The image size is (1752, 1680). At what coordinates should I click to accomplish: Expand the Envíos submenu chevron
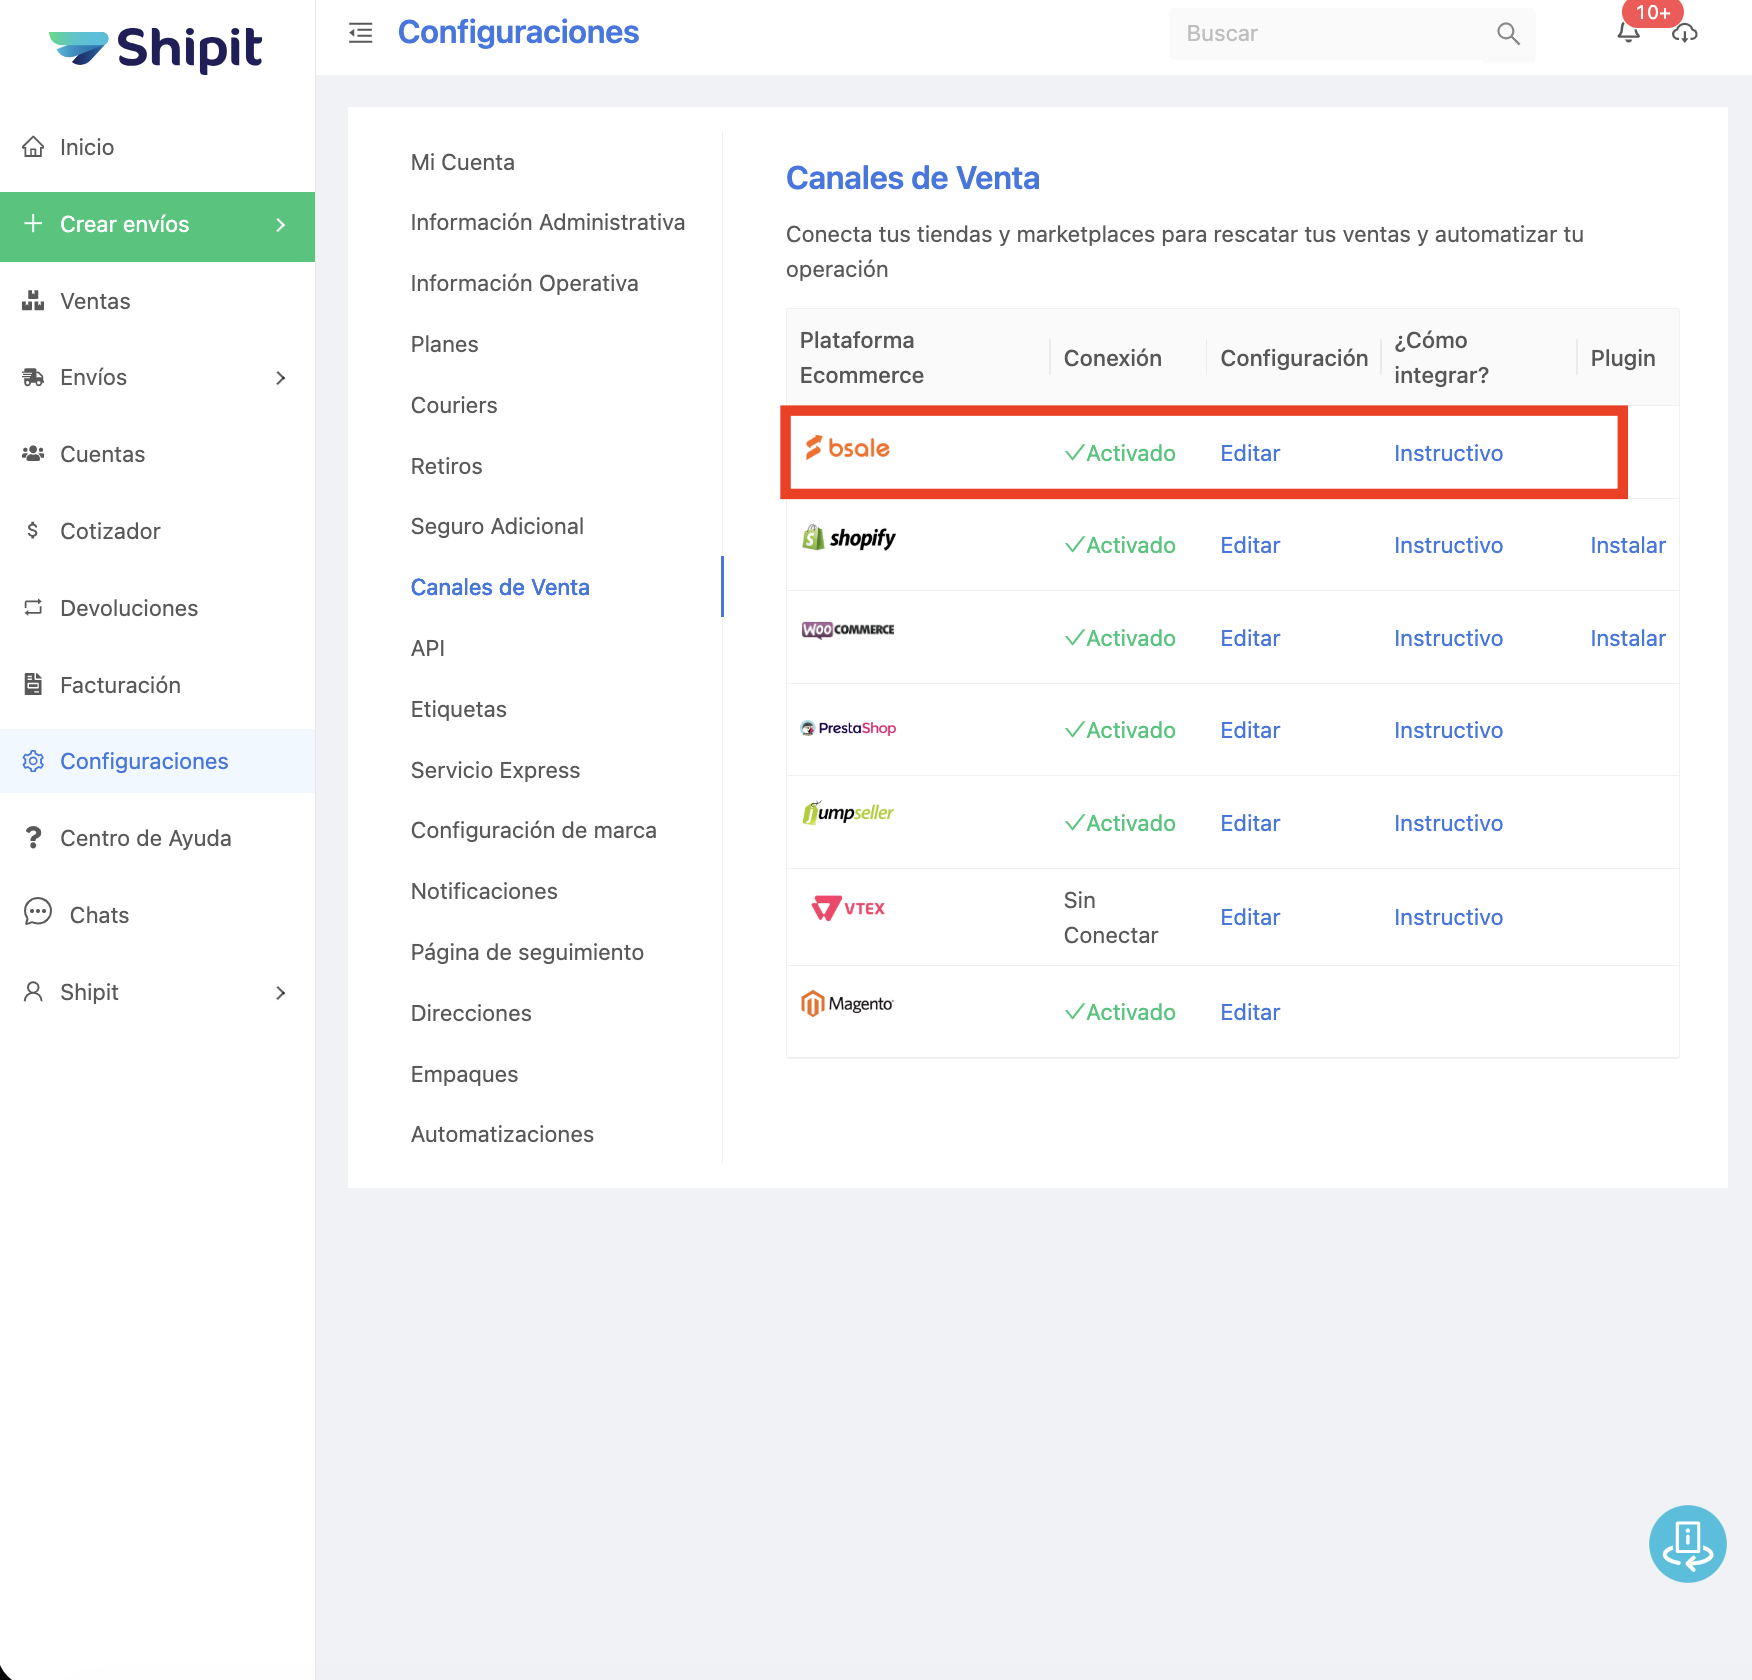point(281,378)
